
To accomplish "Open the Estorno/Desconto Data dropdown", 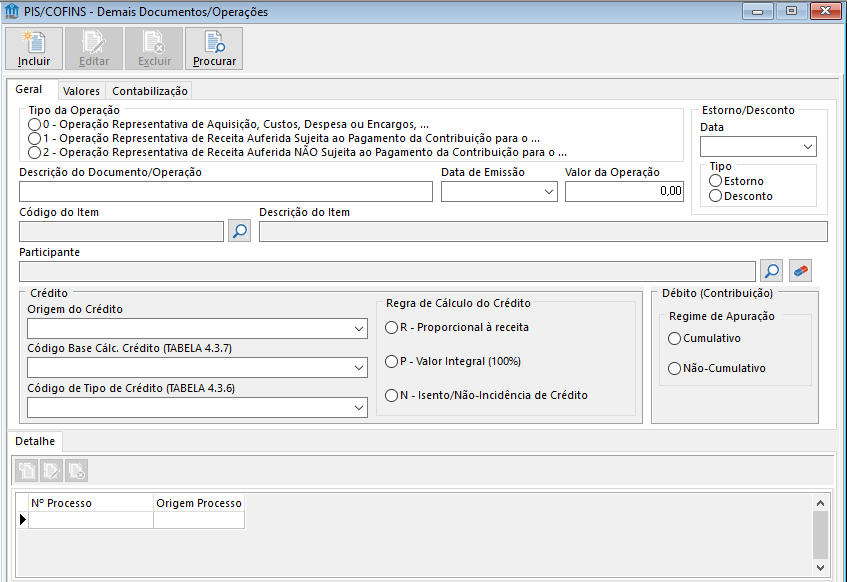I will [x=808, y=146].
